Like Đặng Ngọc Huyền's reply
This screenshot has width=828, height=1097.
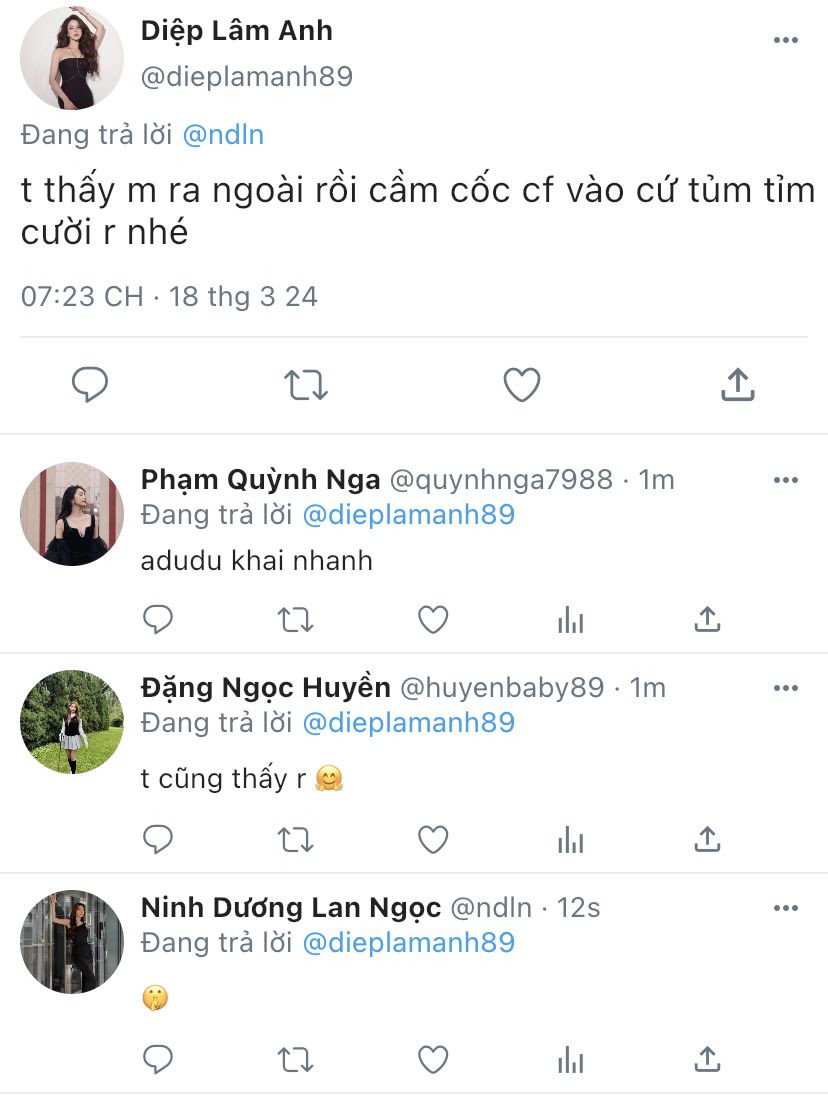tap(433, 839)
